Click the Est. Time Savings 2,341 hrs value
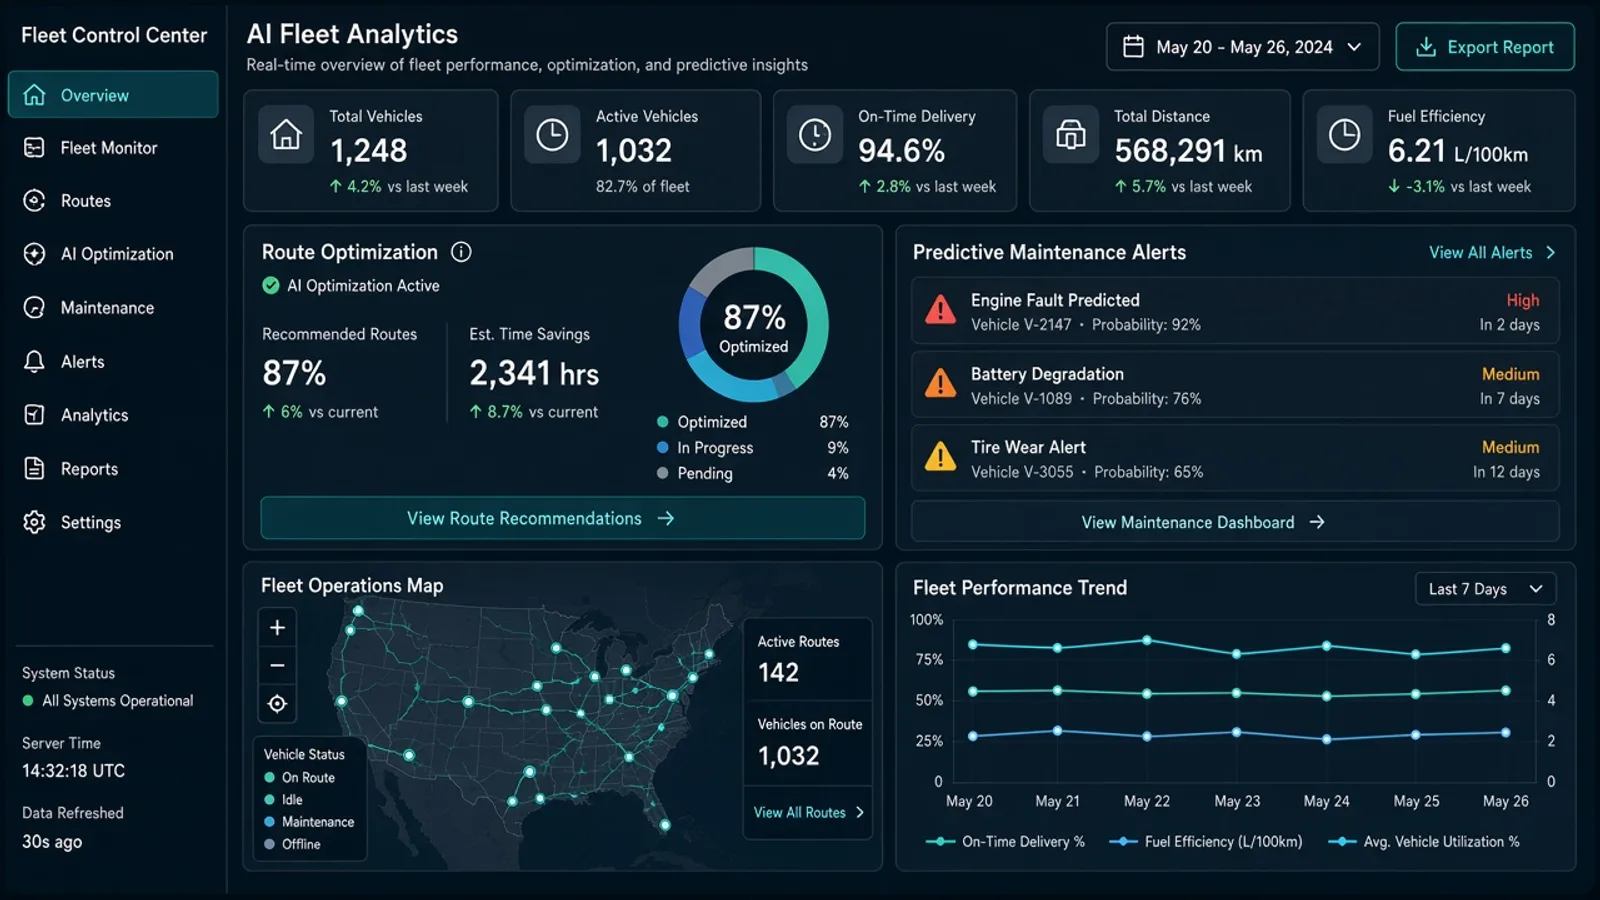This screenshot has height=900, width=1600. 534,374
